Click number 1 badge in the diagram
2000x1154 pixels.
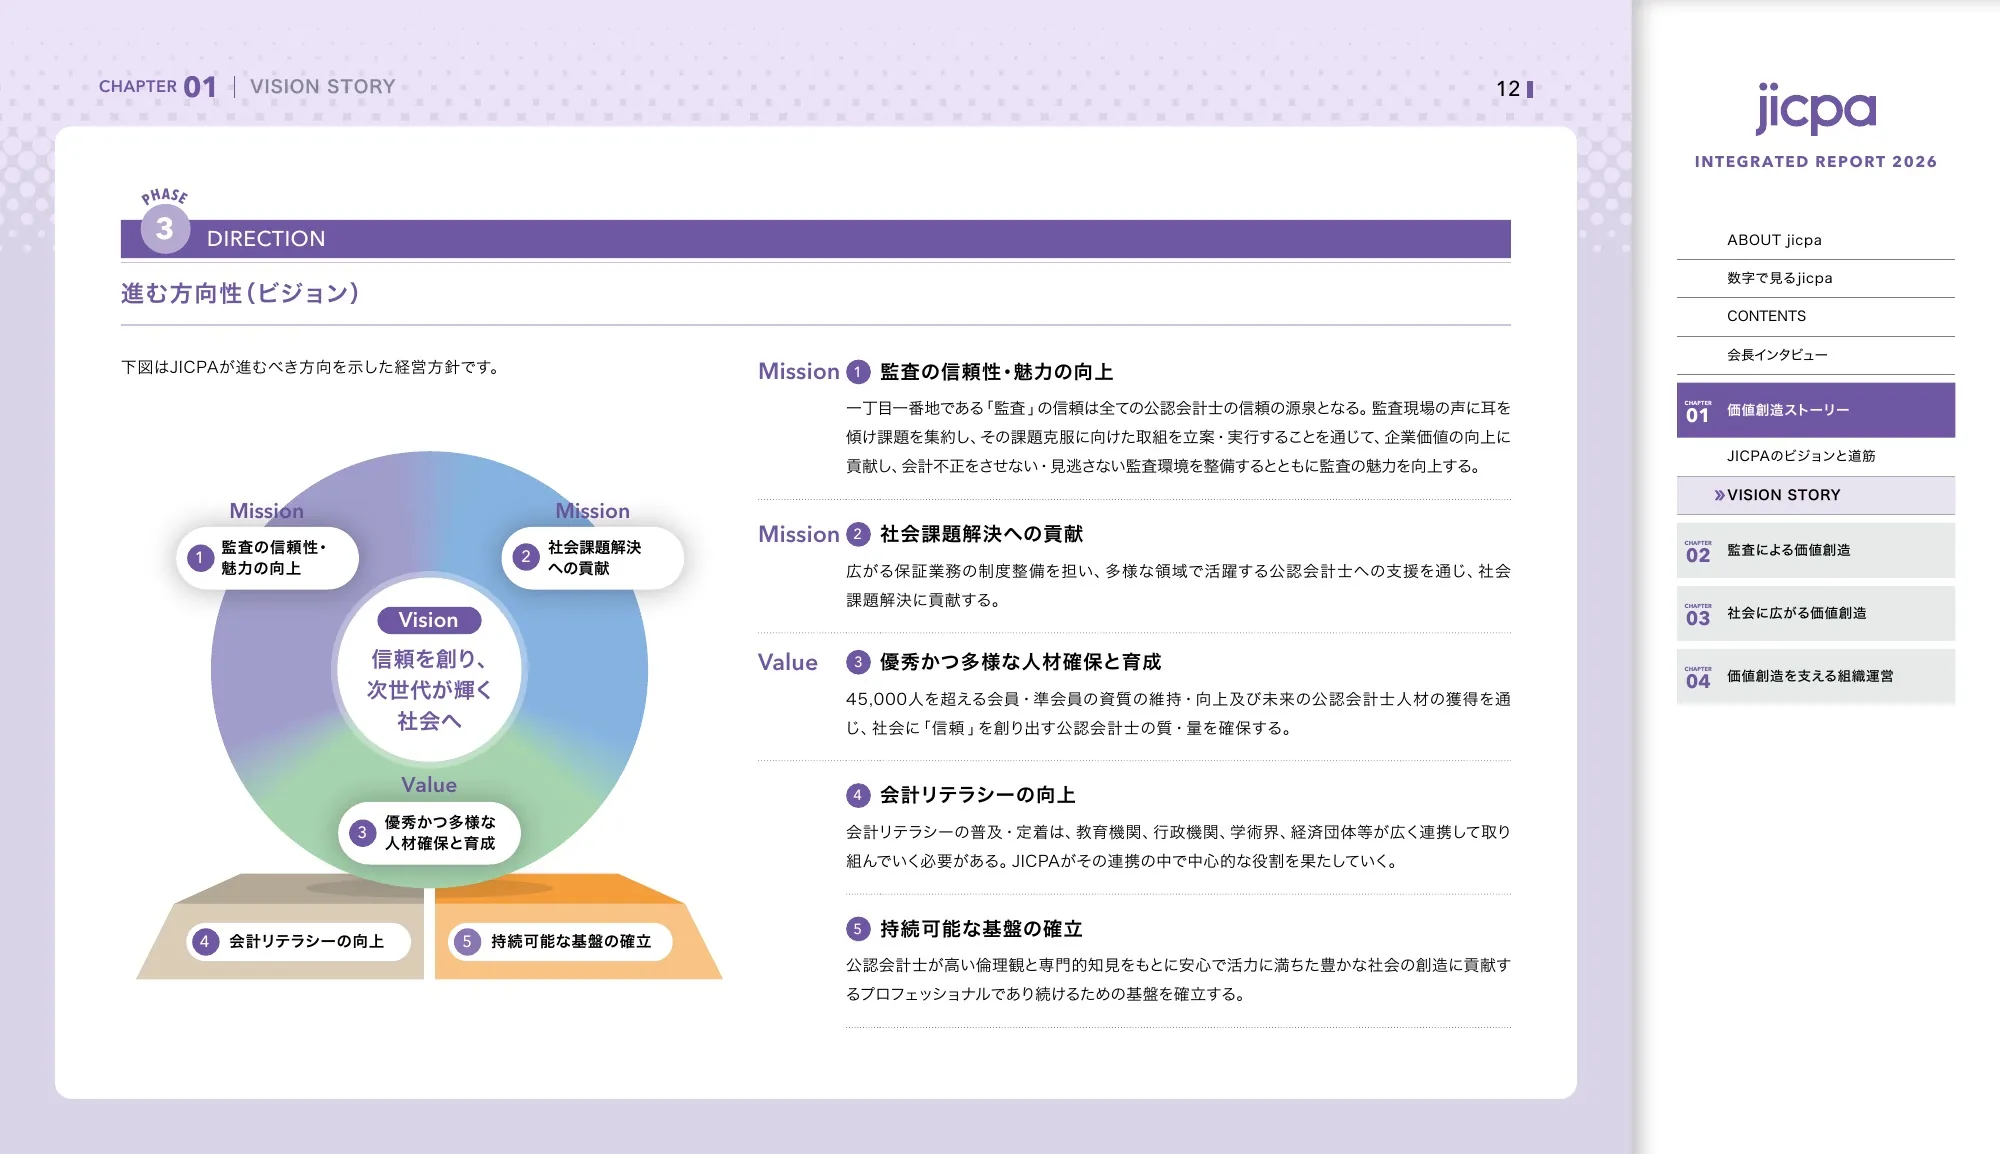pyautogui.click(x=200, y=558)
